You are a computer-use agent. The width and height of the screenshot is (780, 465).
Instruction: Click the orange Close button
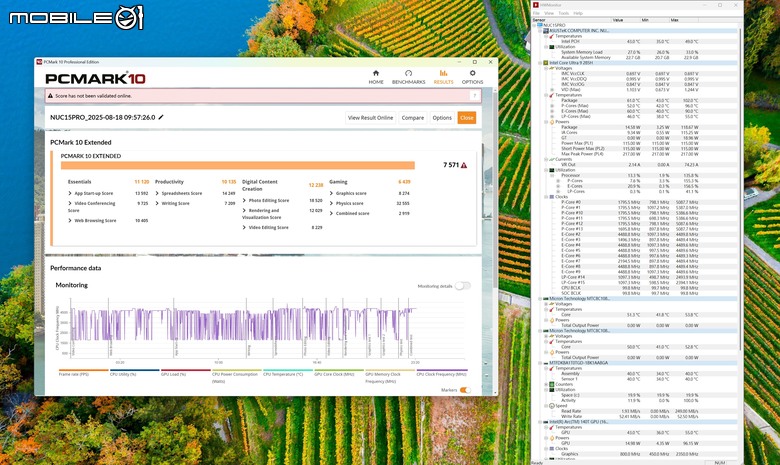click(467, 118)
